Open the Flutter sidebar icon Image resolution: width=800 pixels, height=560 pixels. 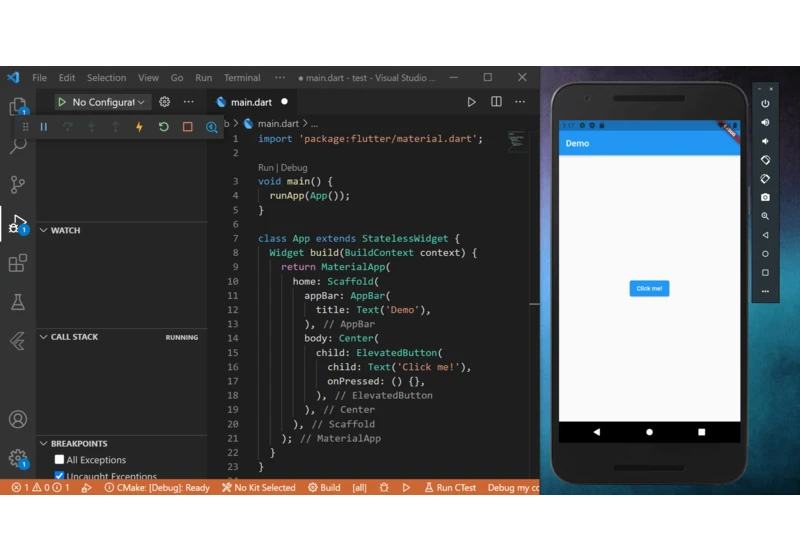click(x=18, y=341)
